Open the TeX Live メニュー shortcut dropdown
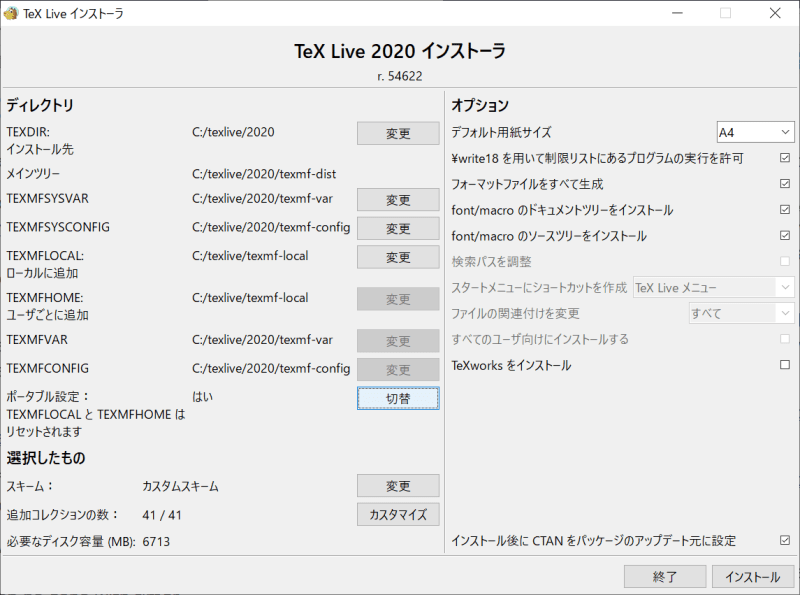Image resolution: width=800 pixels, height=595 pixels. coord(712,288)
